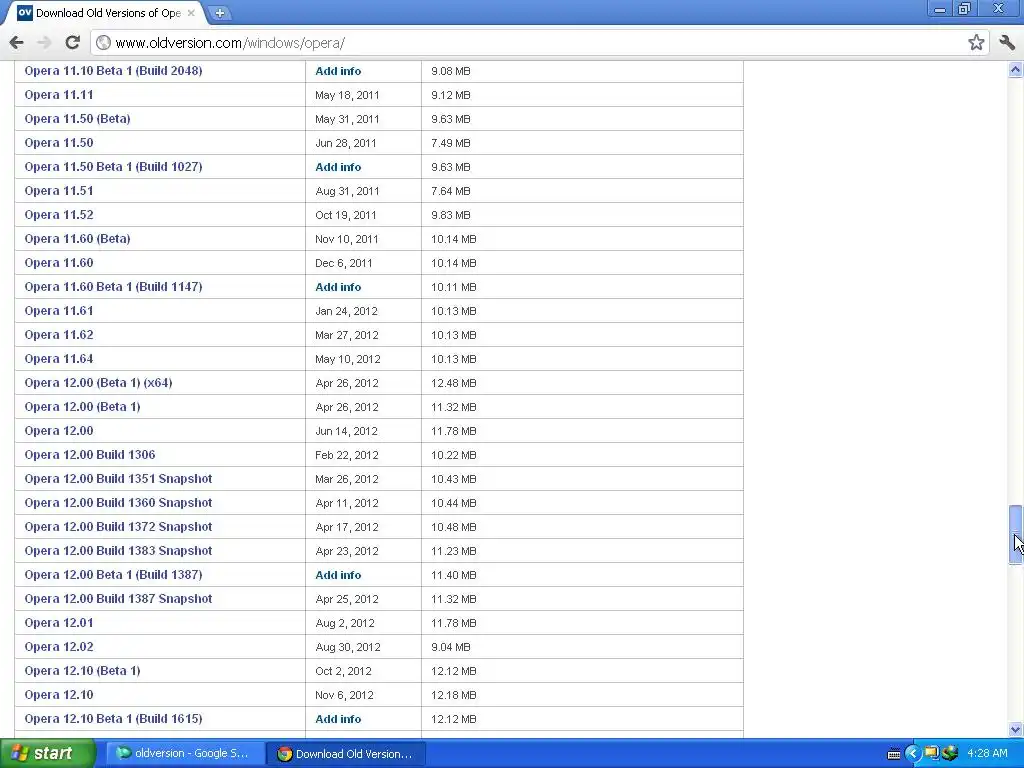Screen dimensions: 1024x768
Task: Switch to oldversion Google Search taskbar window
Action: (184, 754)
